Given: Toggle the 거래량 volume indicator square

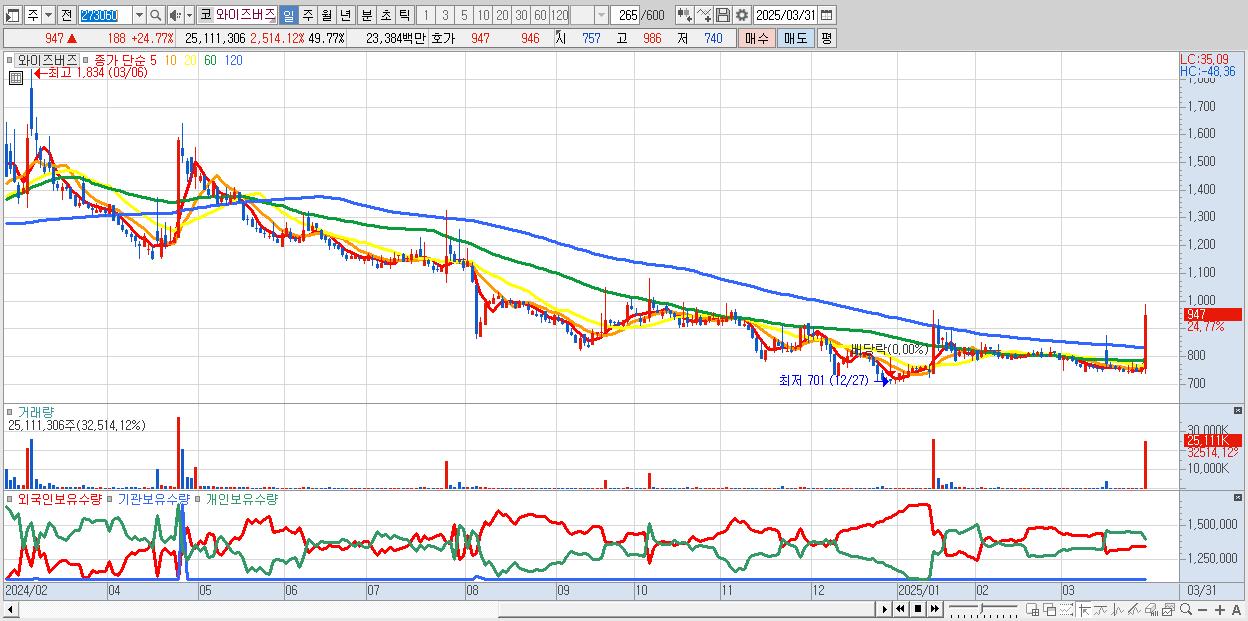Looking at the screenshot, I should tap(11, 412).
